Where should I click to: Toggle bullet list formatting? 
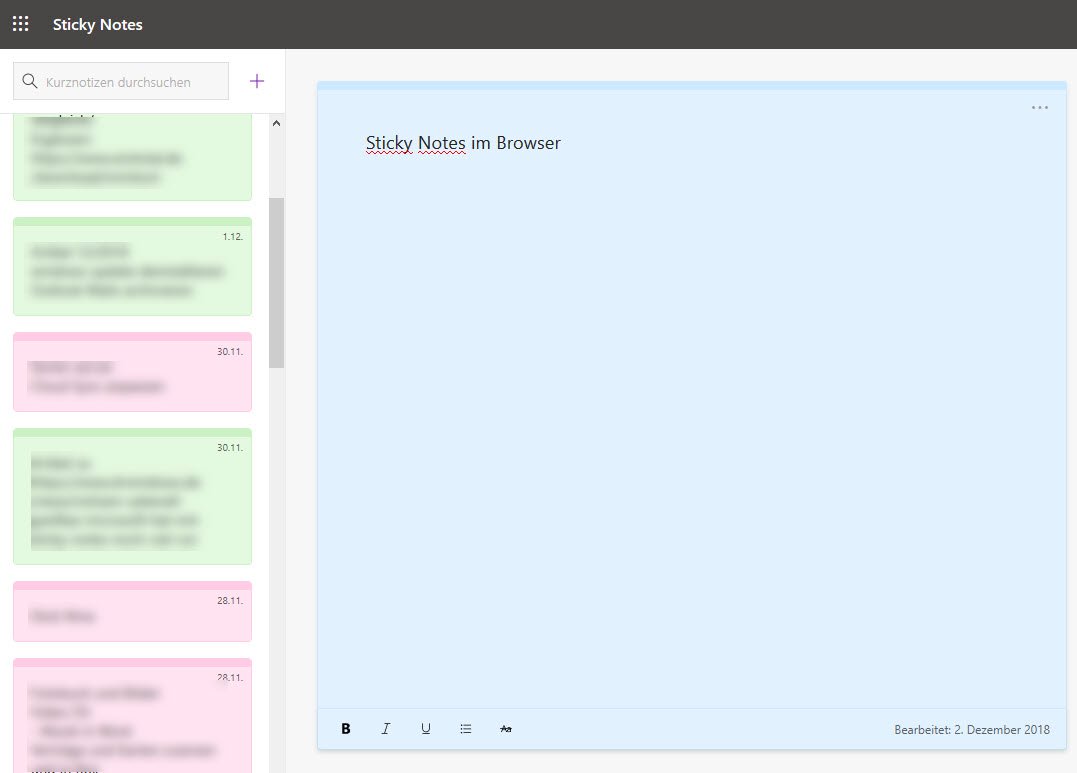click(466, 729)
